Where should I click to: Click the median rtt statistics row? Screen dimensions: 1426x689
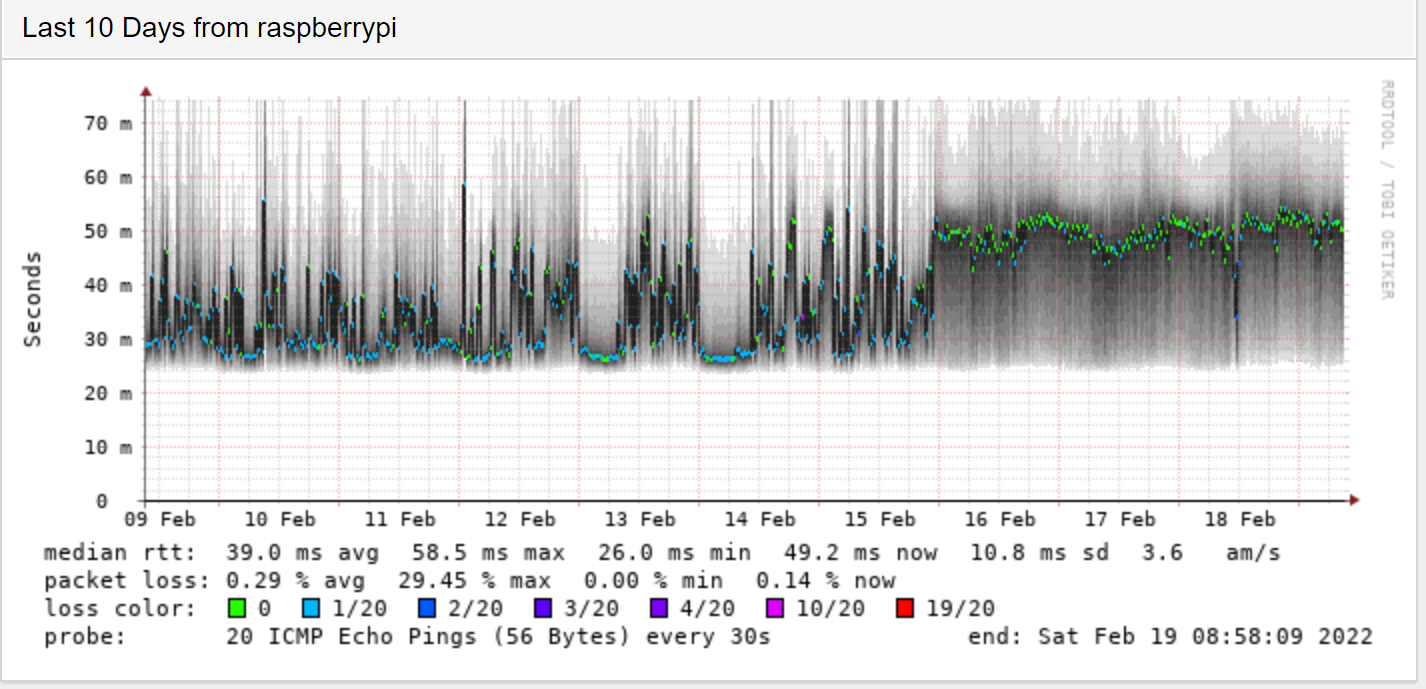click(660, 553)
